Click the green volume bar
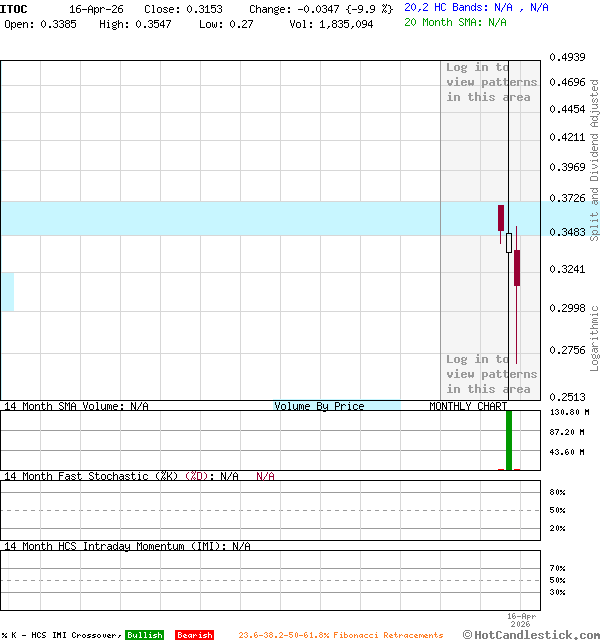This screenshot has width=600, height=640. tap(509, 440)
